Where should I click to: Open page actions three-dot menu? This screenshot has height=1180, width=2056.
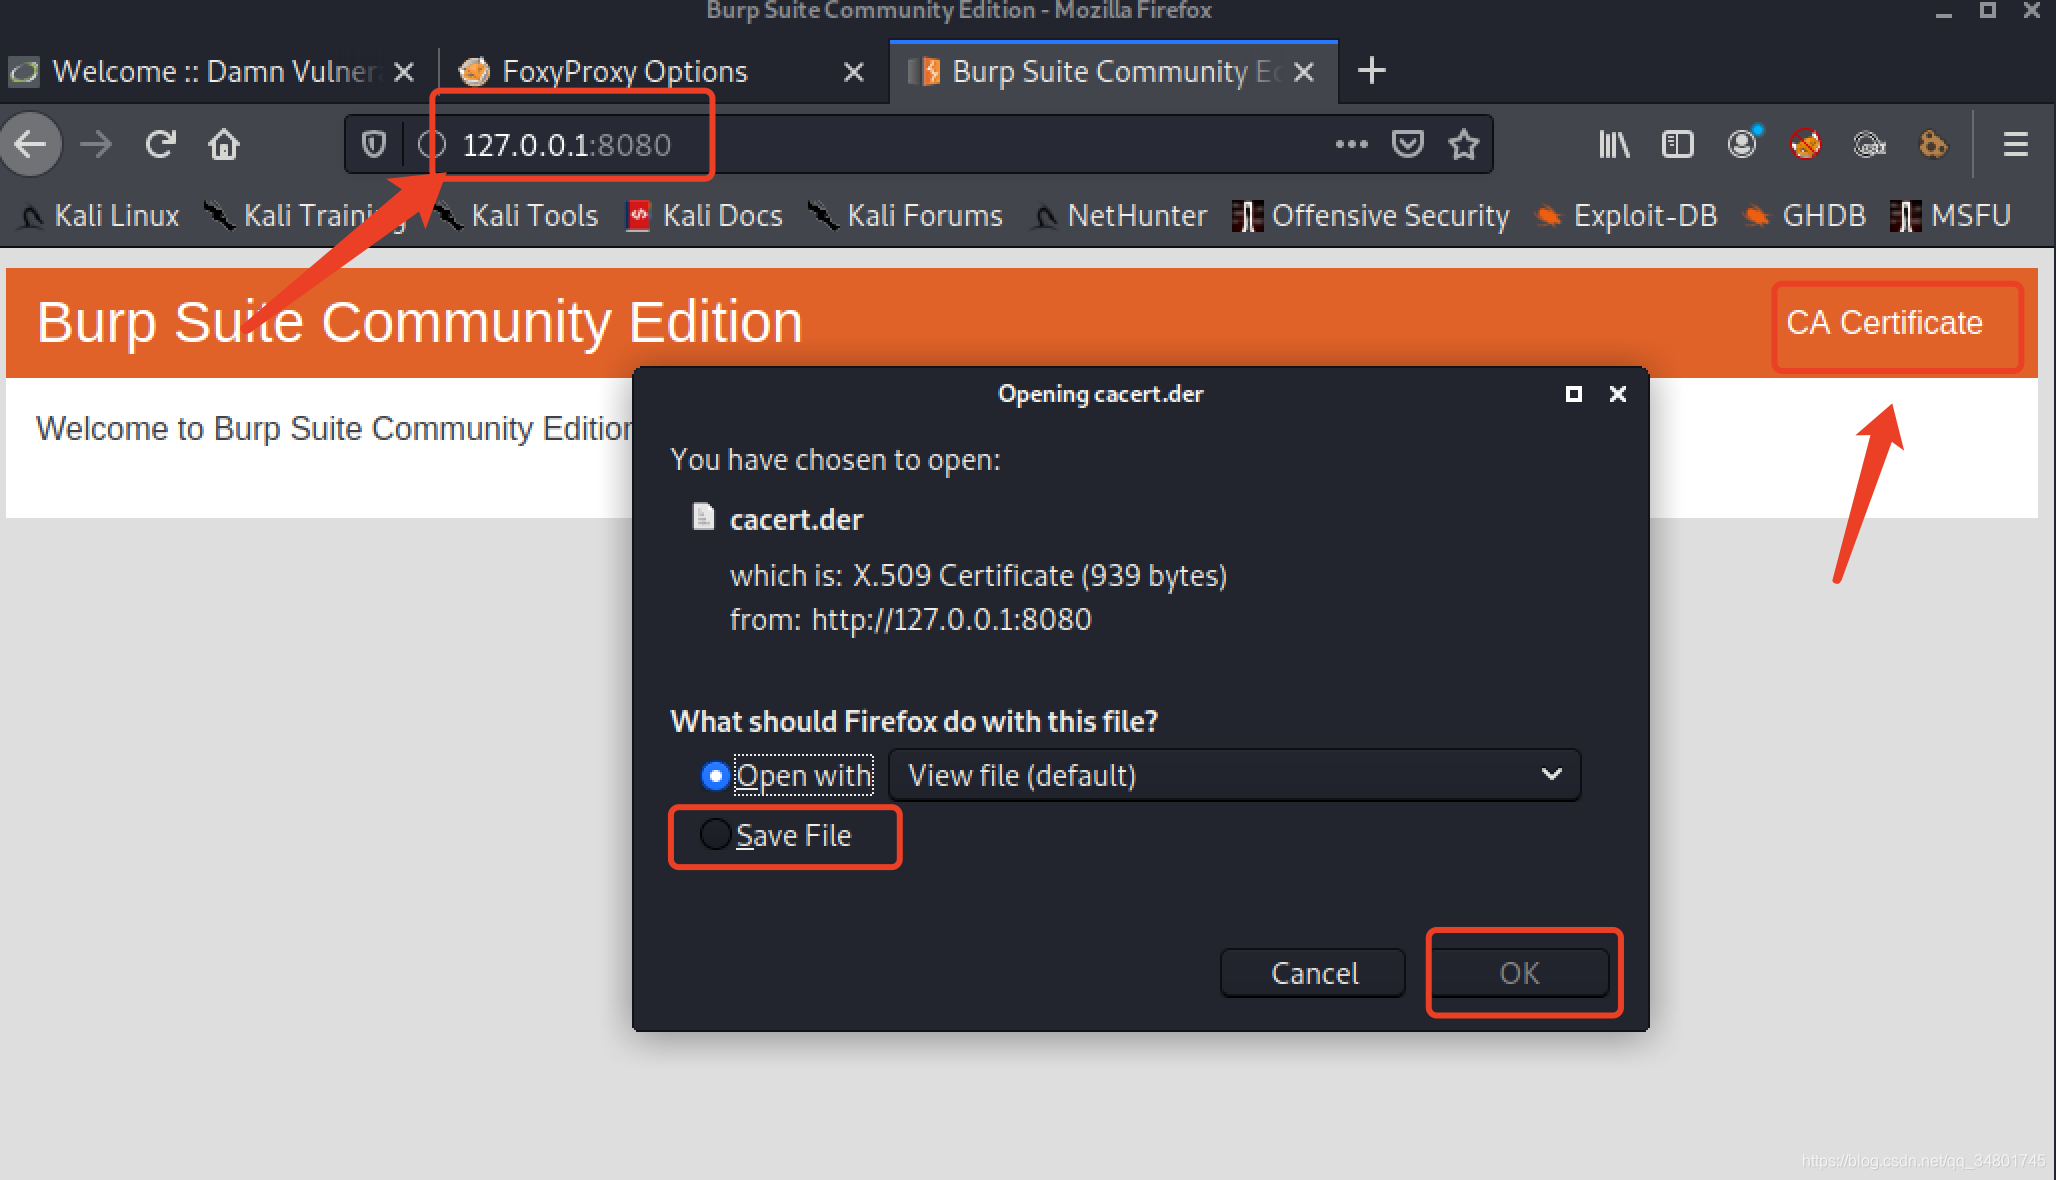tap(1351, 145)
